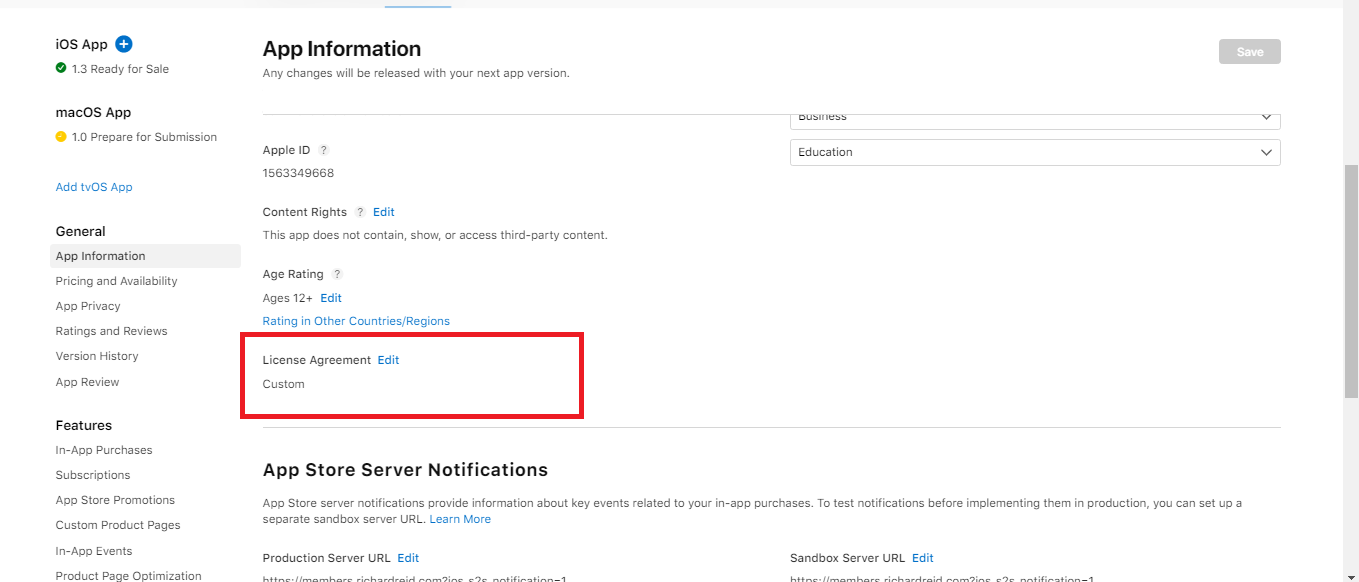Open Rating in Other Countries/Regions
Screen dimensions: 1359x582
pyautogui.click(x=356, y=321)
